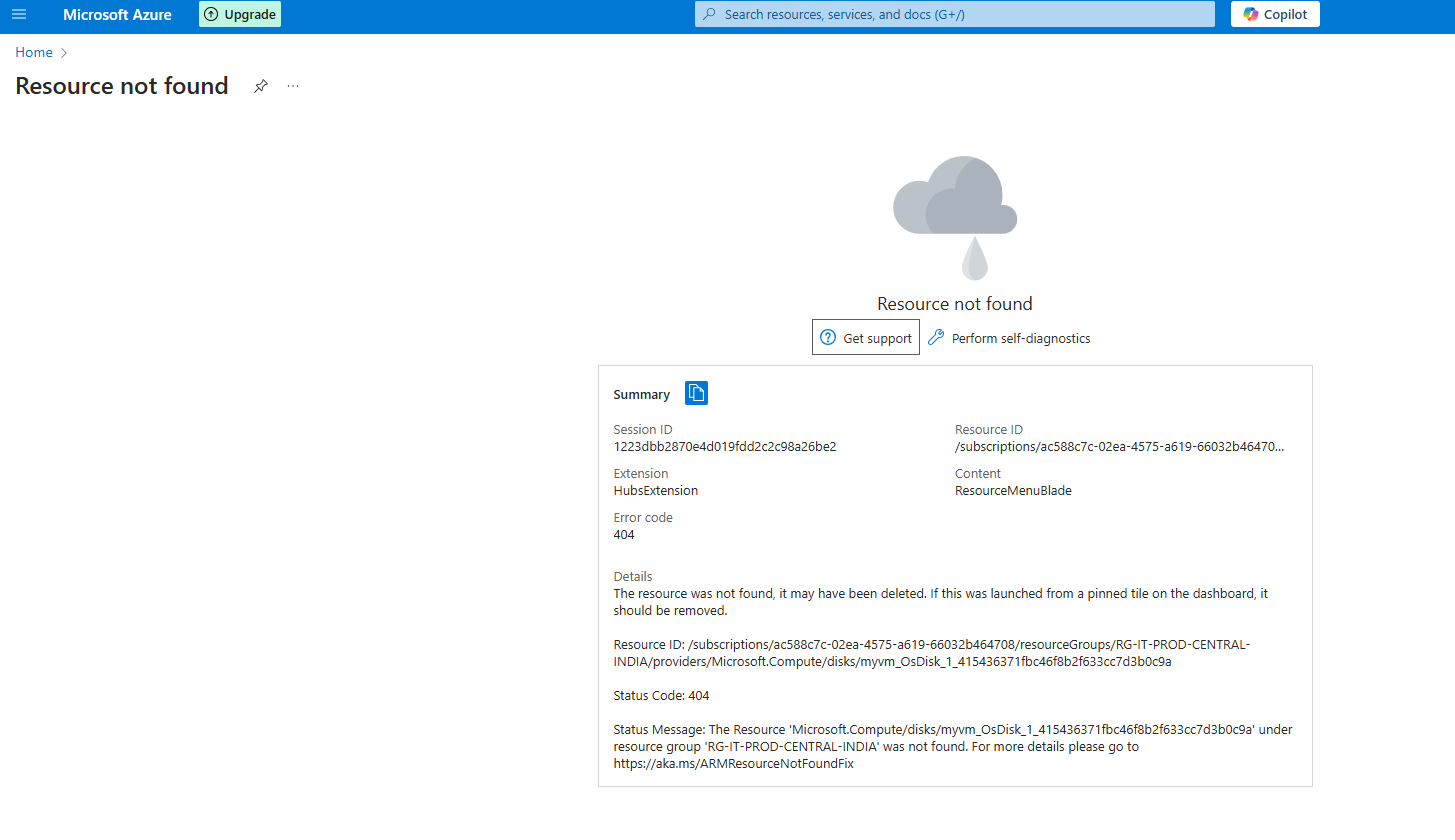This screenshot has width=1455, height=840.
Task: Click the Resource ID label in summary
Action: (x=989, y=430)
